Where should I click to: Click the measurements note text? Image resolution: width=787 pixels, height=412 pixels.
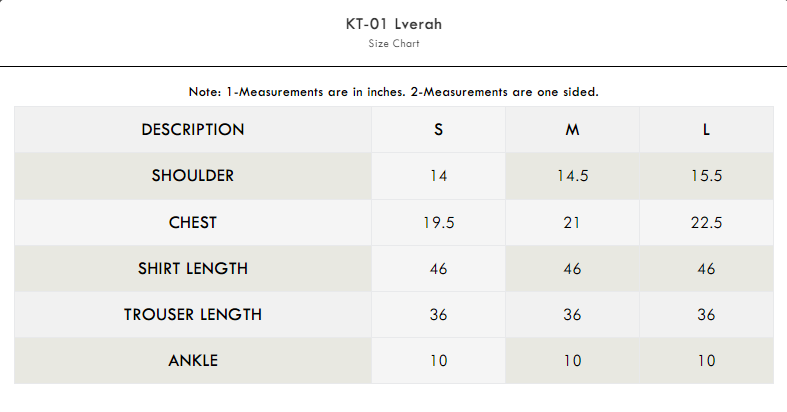pyautogui.click(x=393, y=92)
